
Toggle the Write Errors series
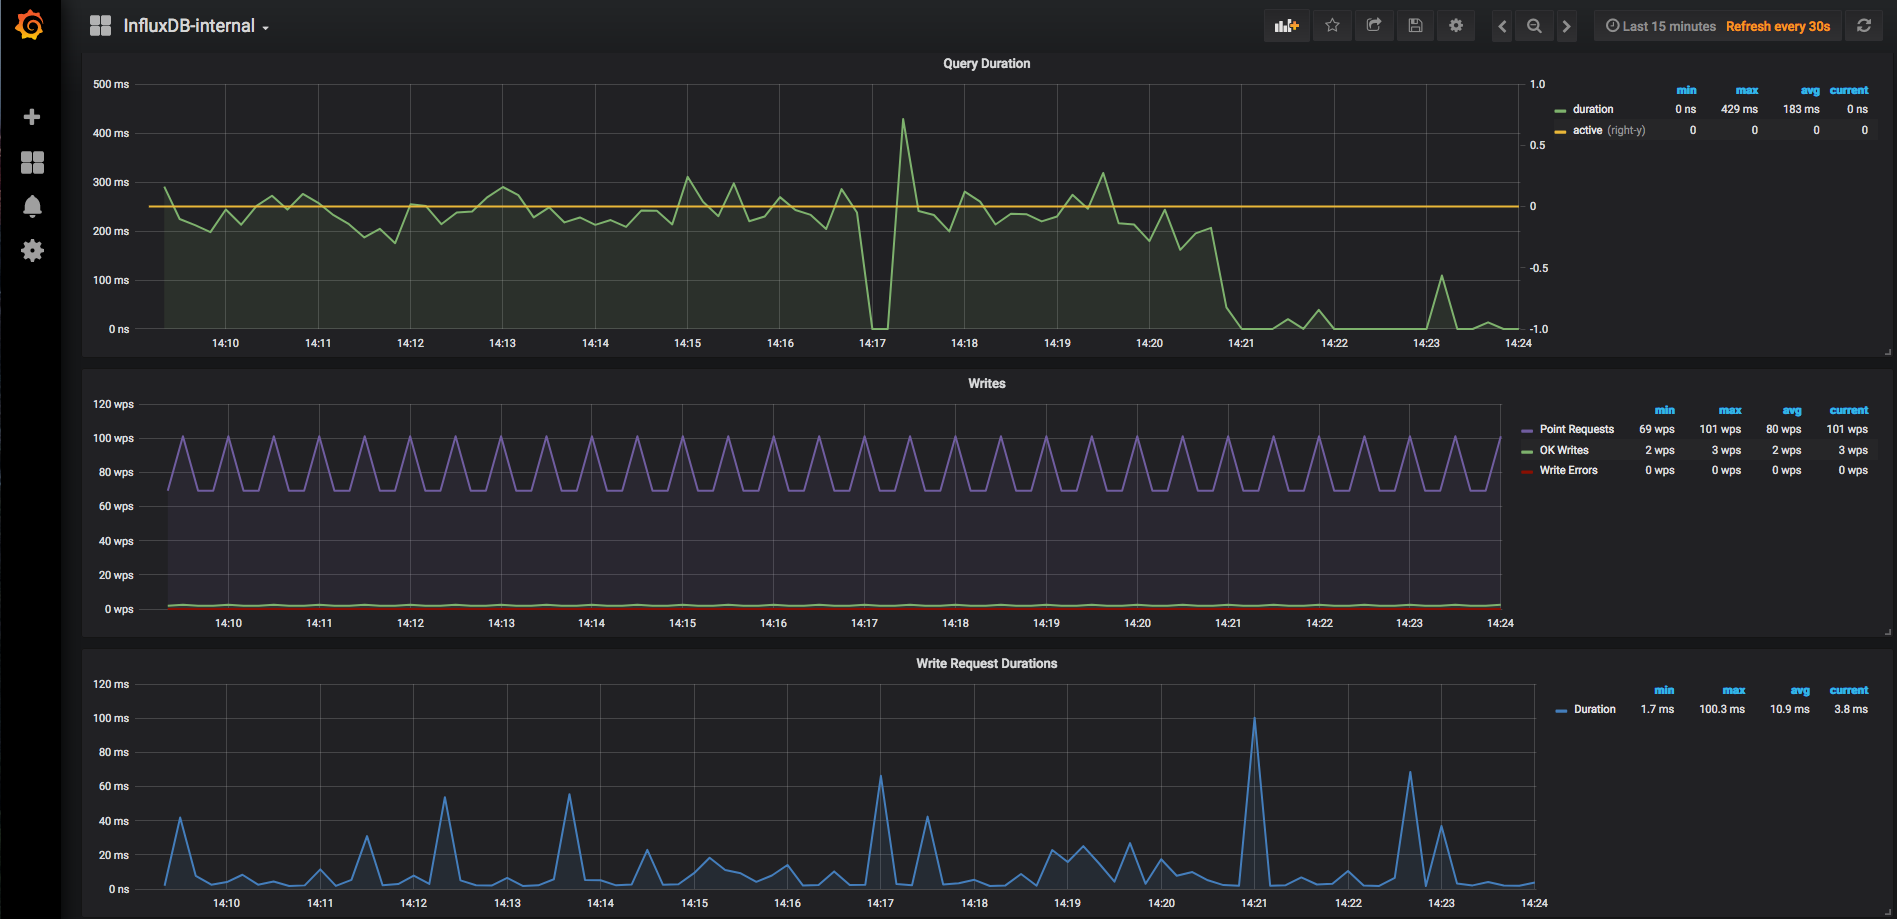pos(1568,470)
